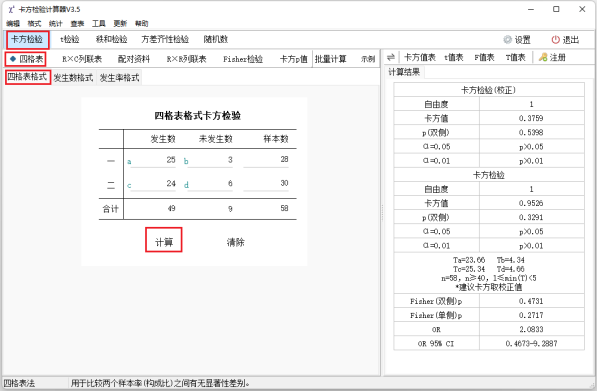Screen dimensions: 598x391
Task: Click the 四格表法 status bar label
Action: 19,383
